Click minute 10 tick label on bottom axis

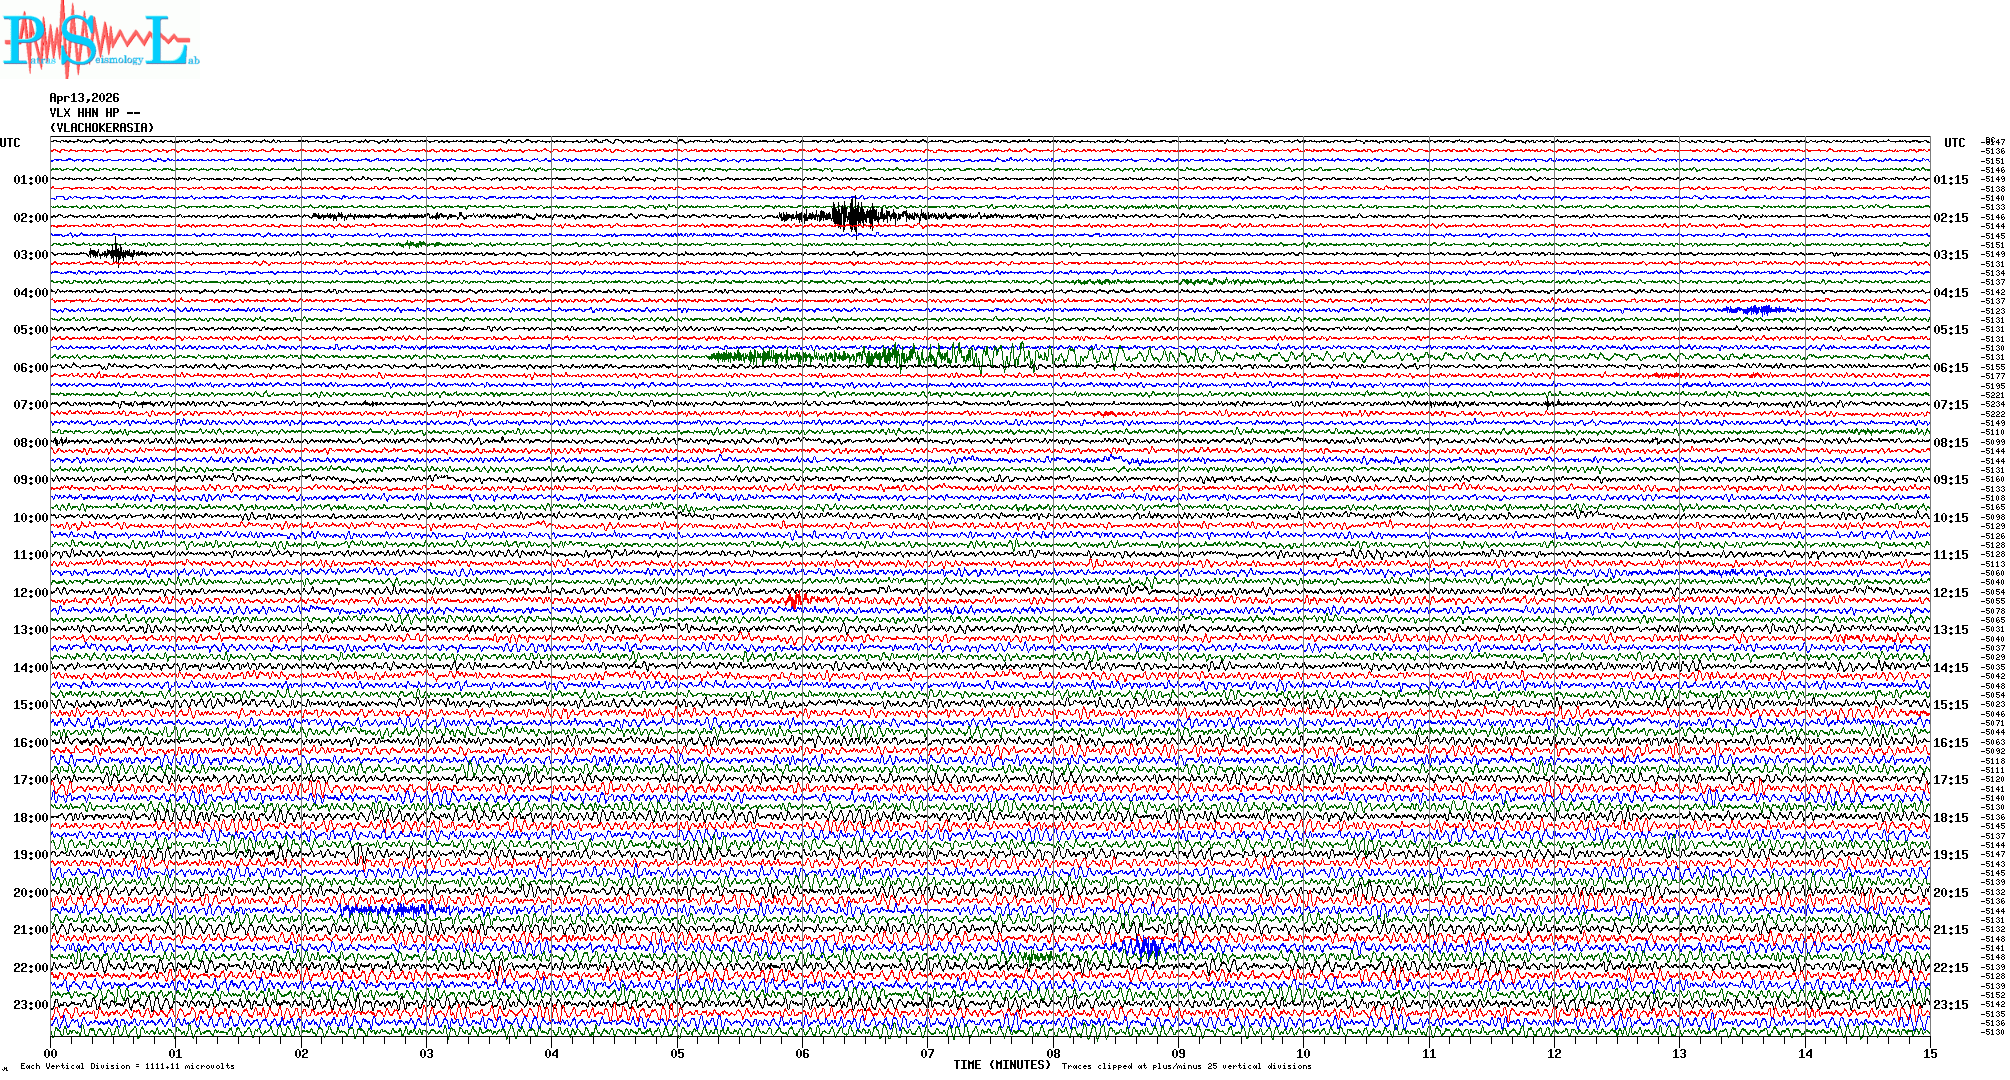1303,1053
